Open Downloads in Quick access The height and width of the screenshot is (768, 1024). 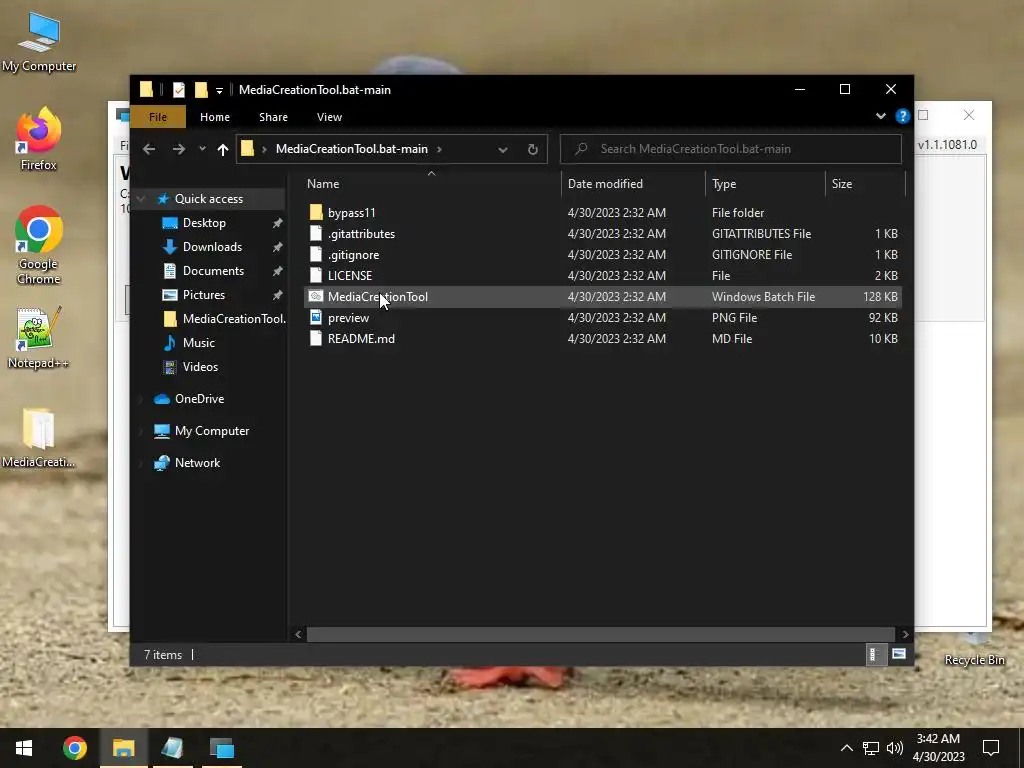pyautogui.click(x=212, y=247)
